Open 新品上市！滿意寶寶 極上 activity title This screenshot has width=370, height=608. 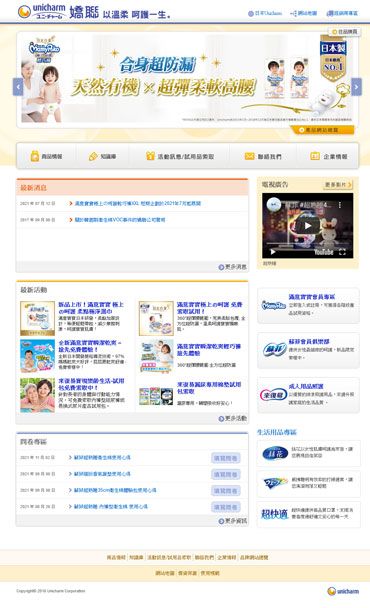point(91,308)
